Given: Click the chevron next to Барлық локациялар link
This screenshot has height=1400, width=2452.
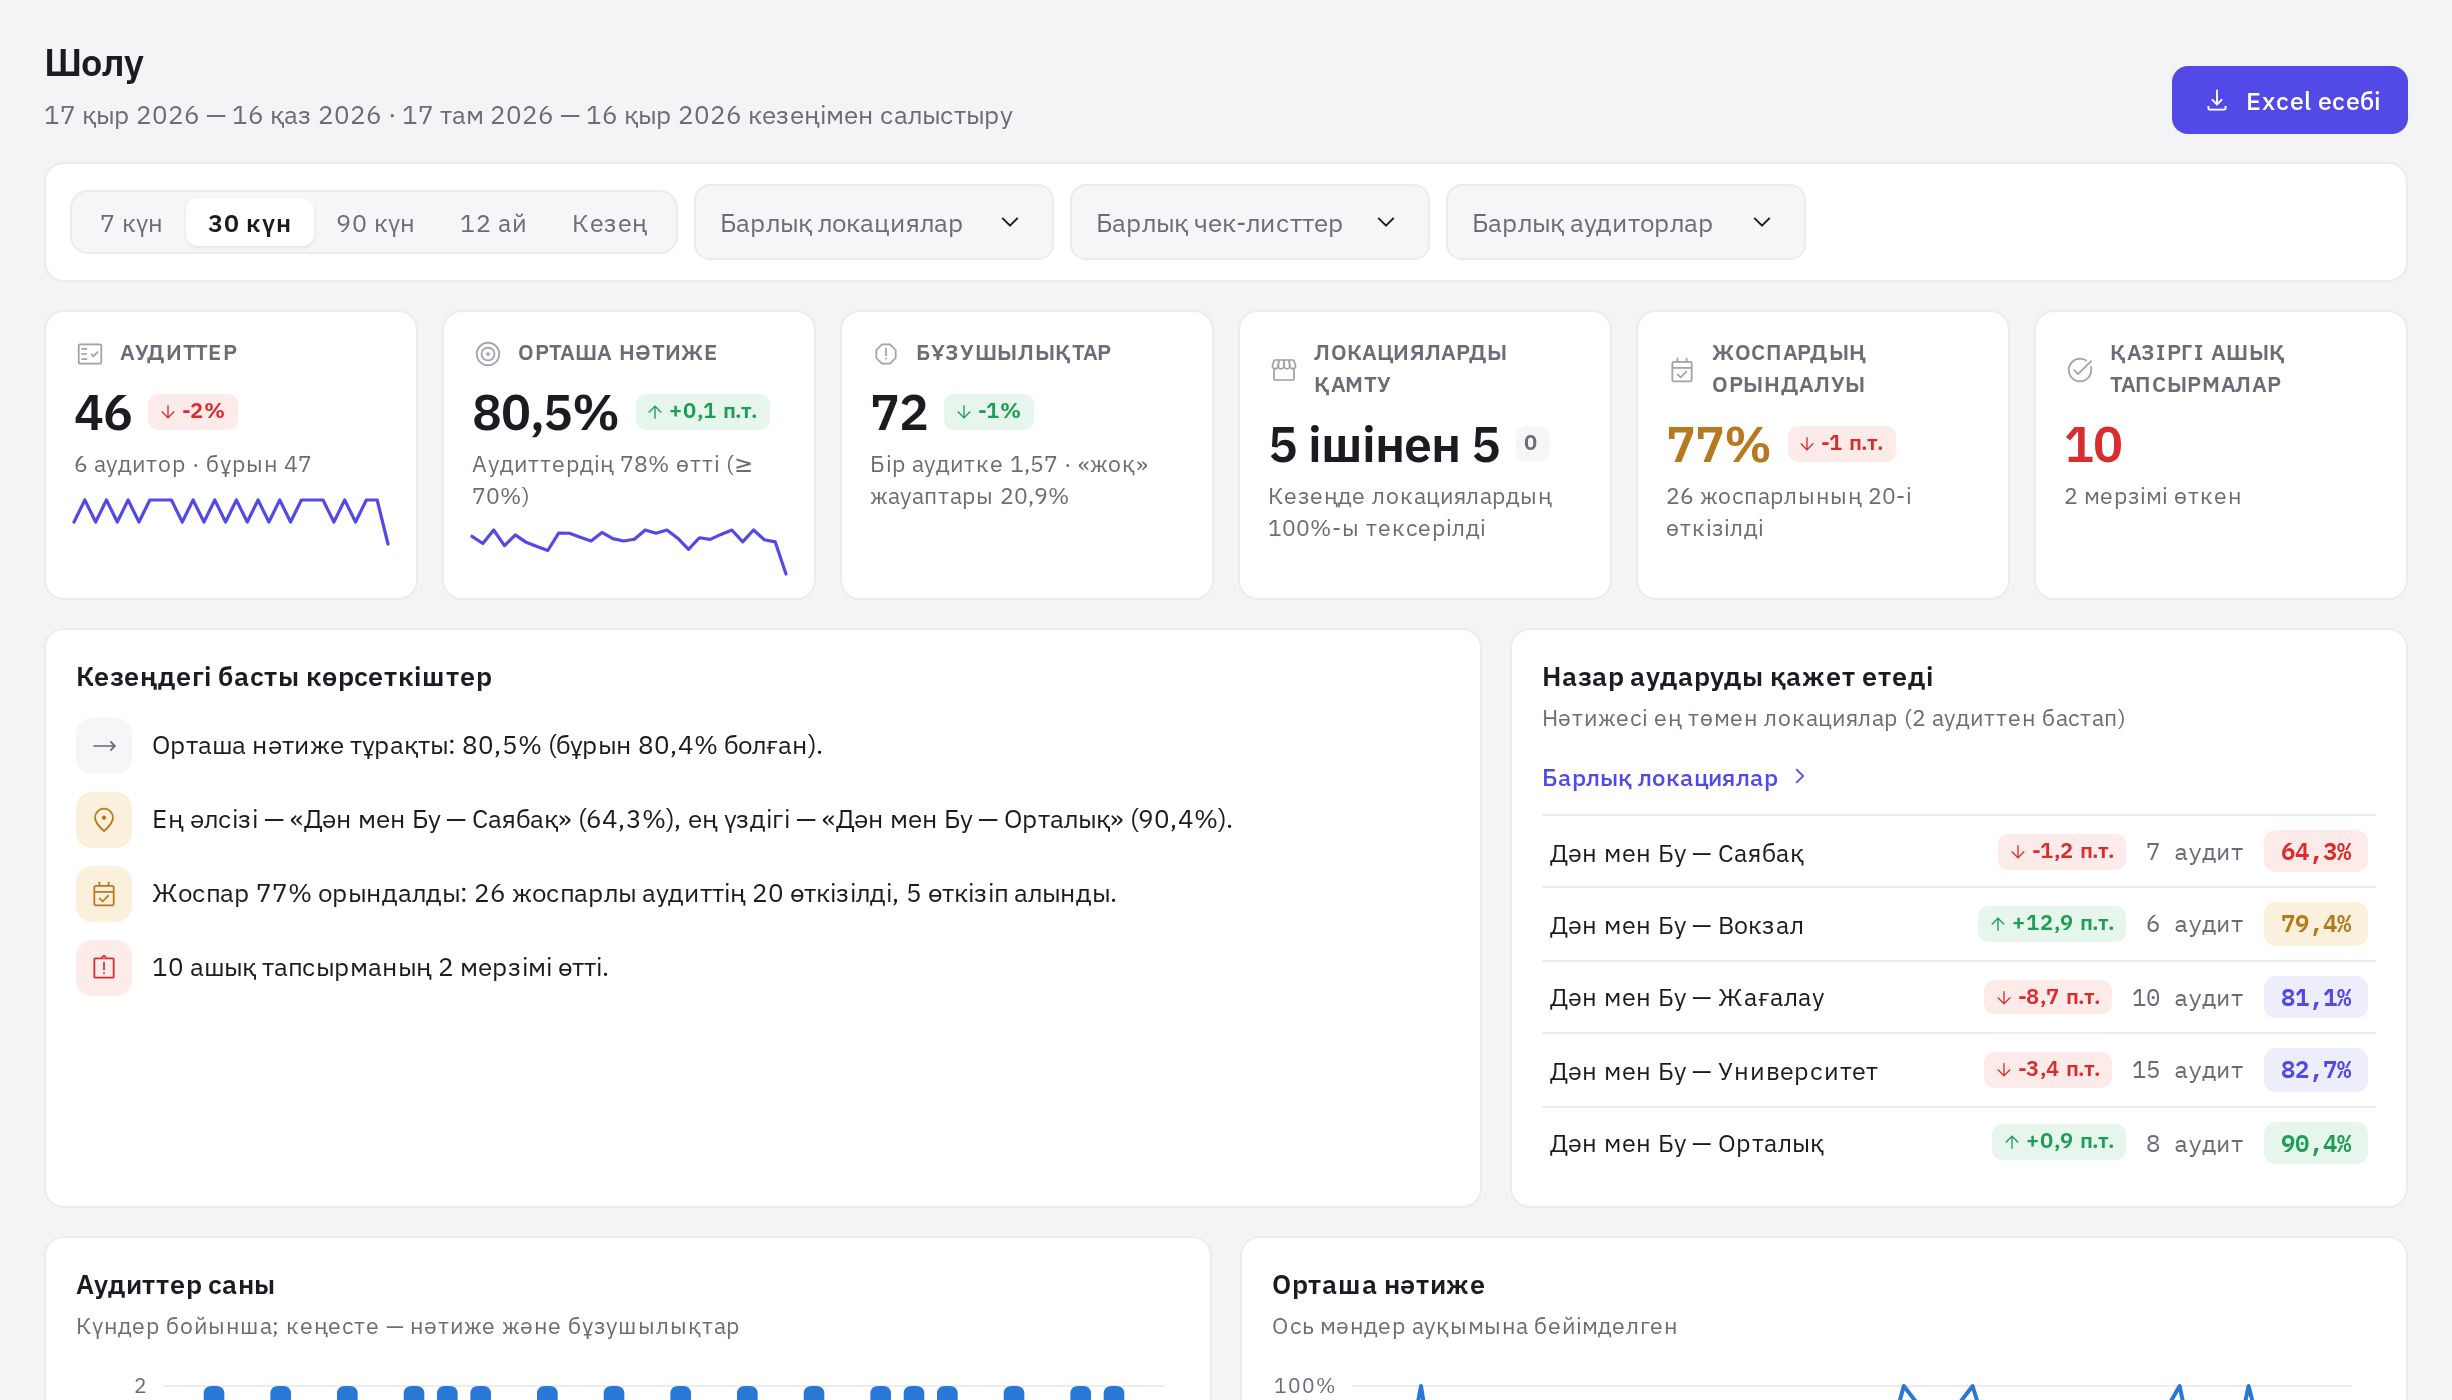Looking at the screenshot, I should pyautogui.click(x=1800, y=777).
